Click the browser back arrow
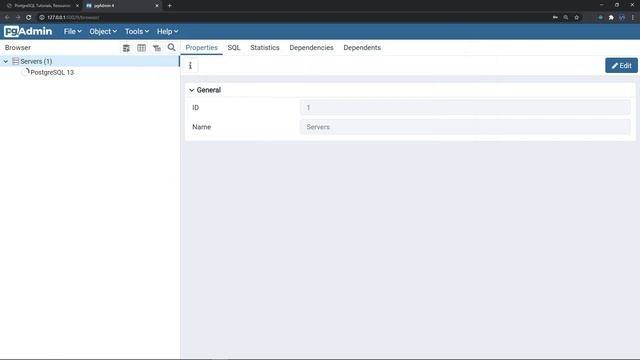 click(x=7, y=18)
